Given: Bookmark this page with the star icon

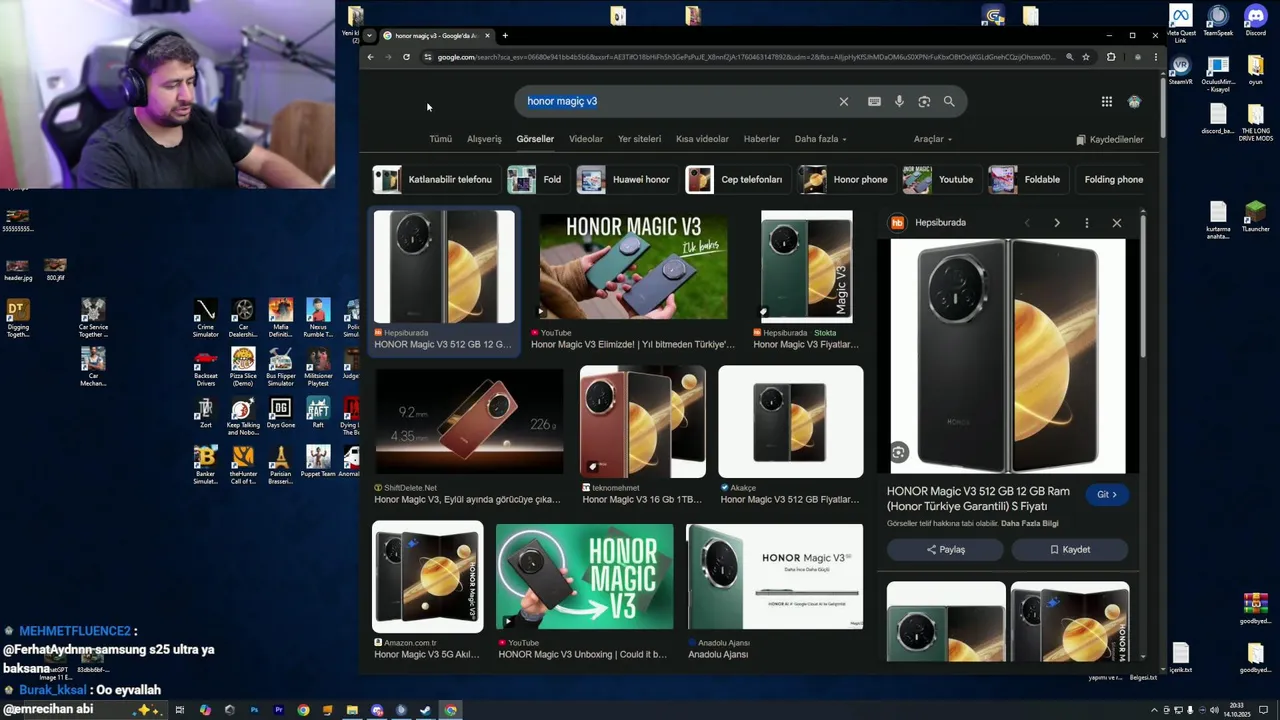Looking at the screenshot, I should 1086,57.
